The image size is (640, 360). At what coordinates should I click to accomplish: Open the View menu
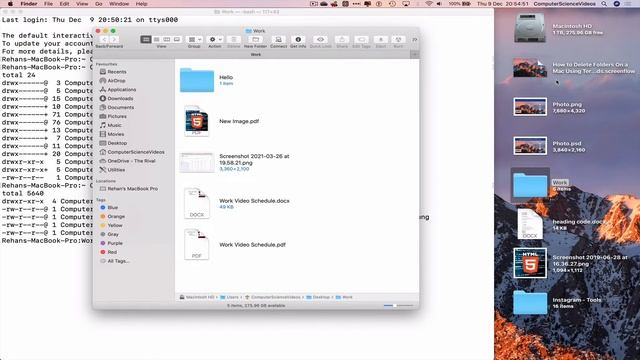[82, 4]
